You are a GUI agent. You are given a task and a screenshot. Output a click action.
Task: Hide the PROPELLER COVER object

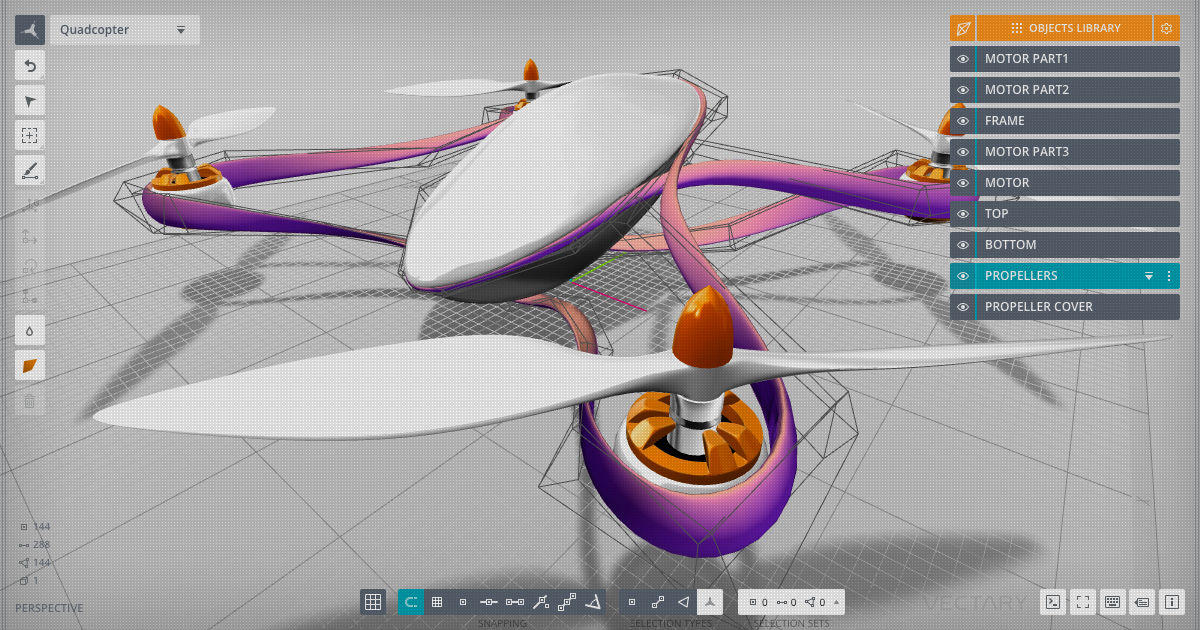point(963,307)
